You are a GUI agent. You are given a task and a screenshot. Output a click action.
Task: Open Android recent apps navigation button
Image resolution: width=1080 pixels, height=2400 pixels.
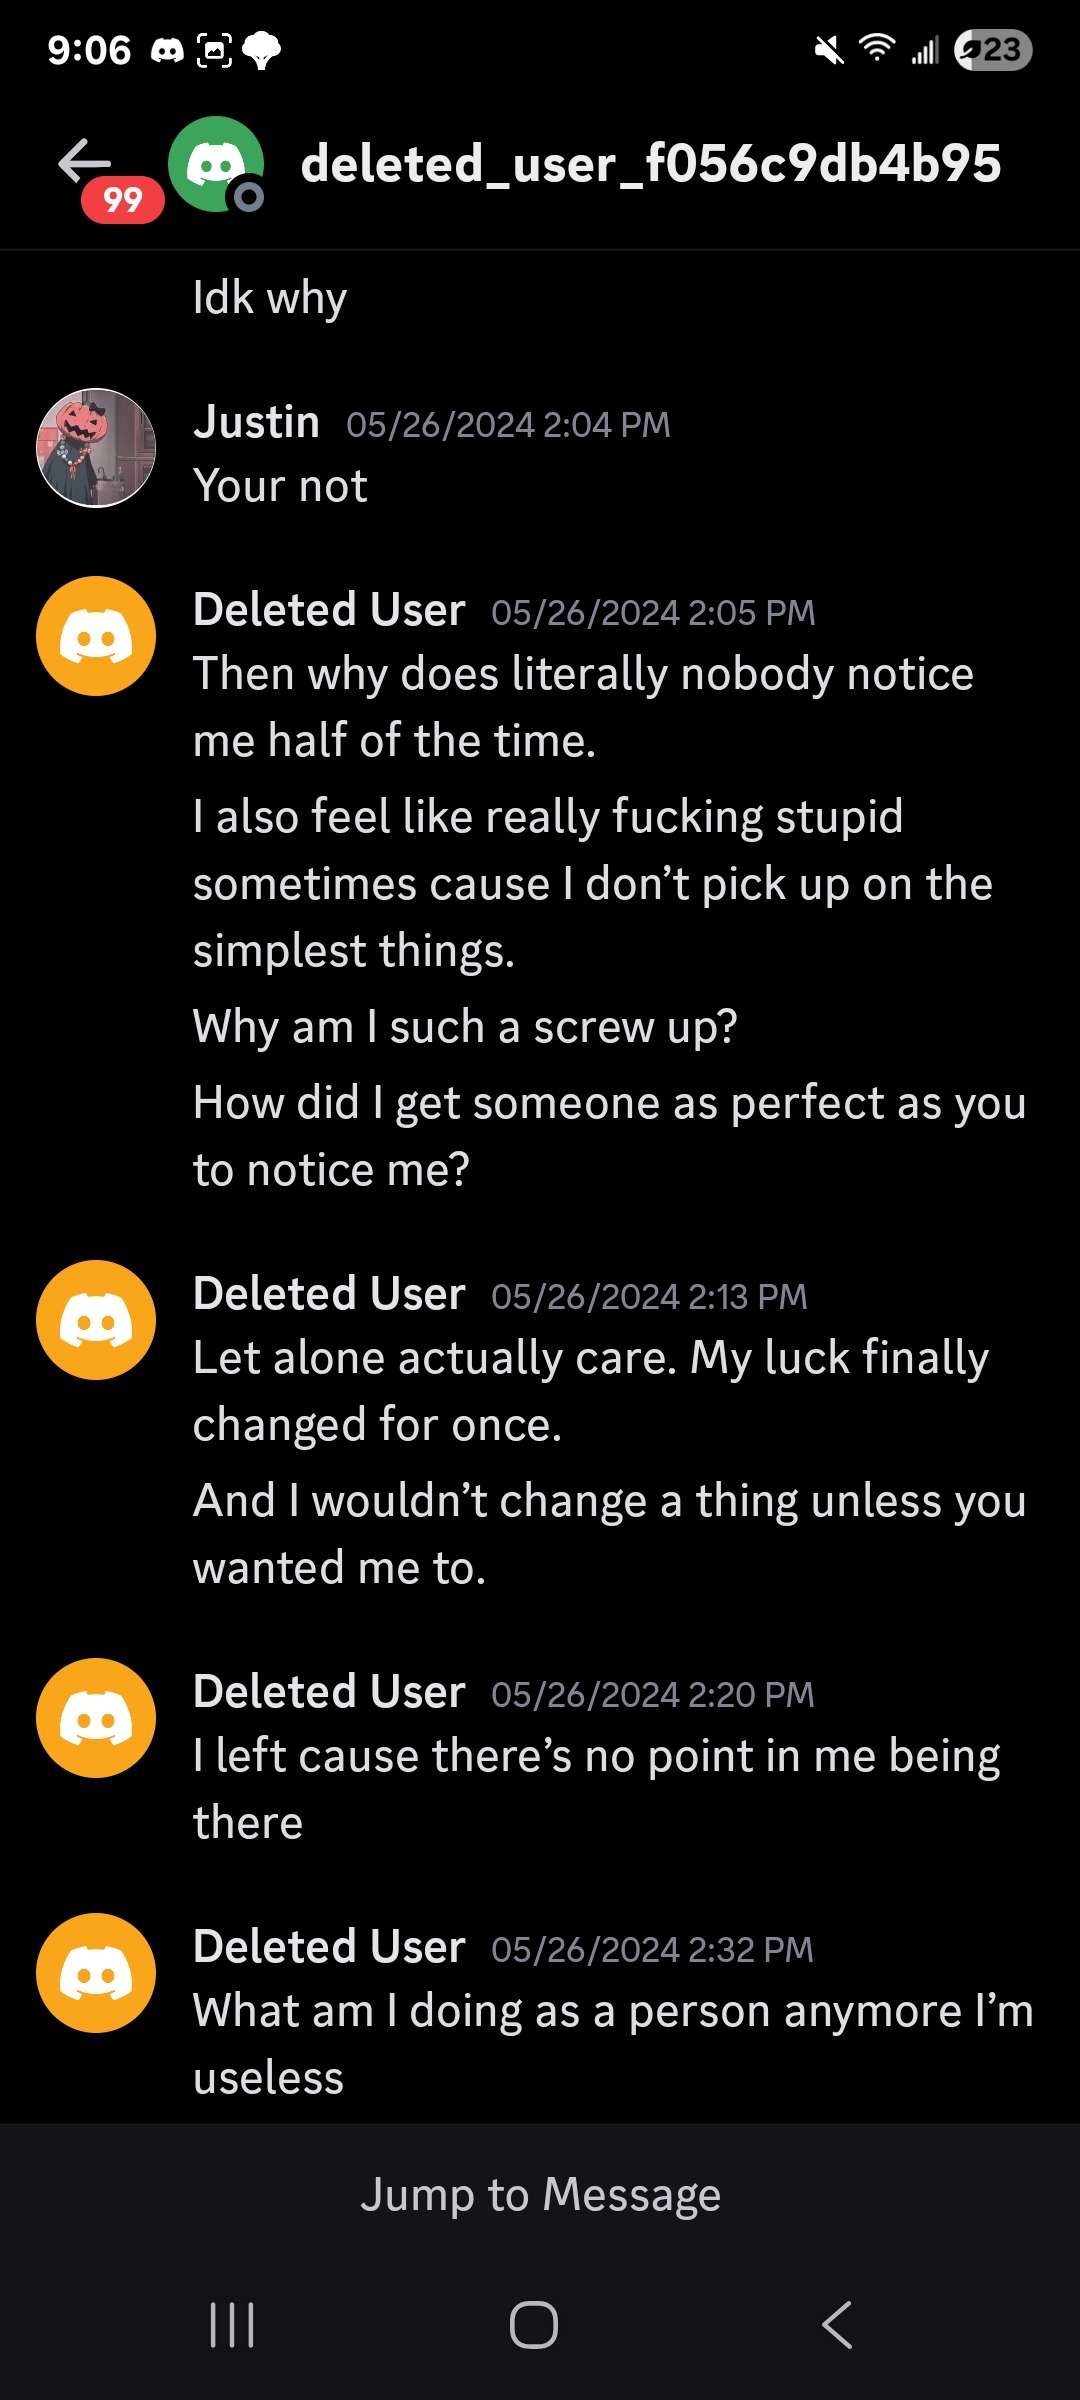[232, 2325]
